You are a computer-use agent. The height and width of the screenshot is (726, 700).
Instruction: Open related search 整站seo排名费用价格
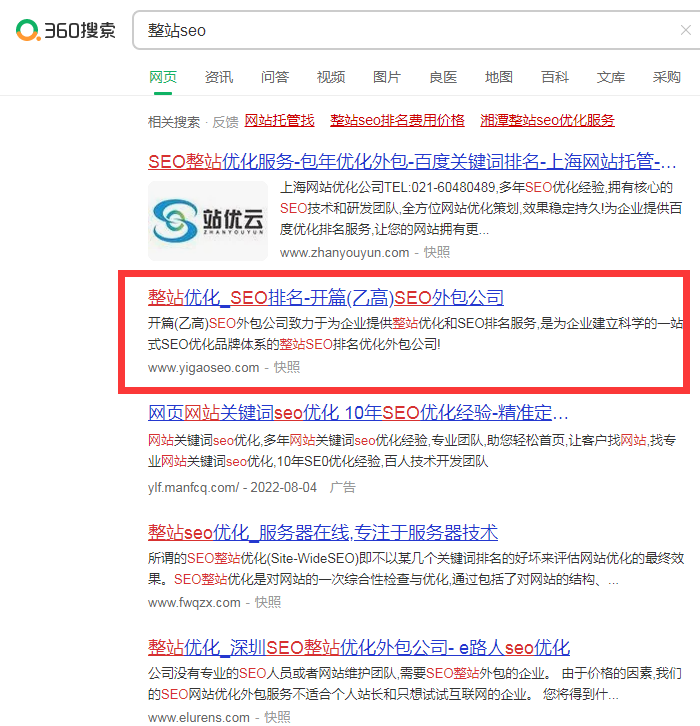tap(397, 120)
